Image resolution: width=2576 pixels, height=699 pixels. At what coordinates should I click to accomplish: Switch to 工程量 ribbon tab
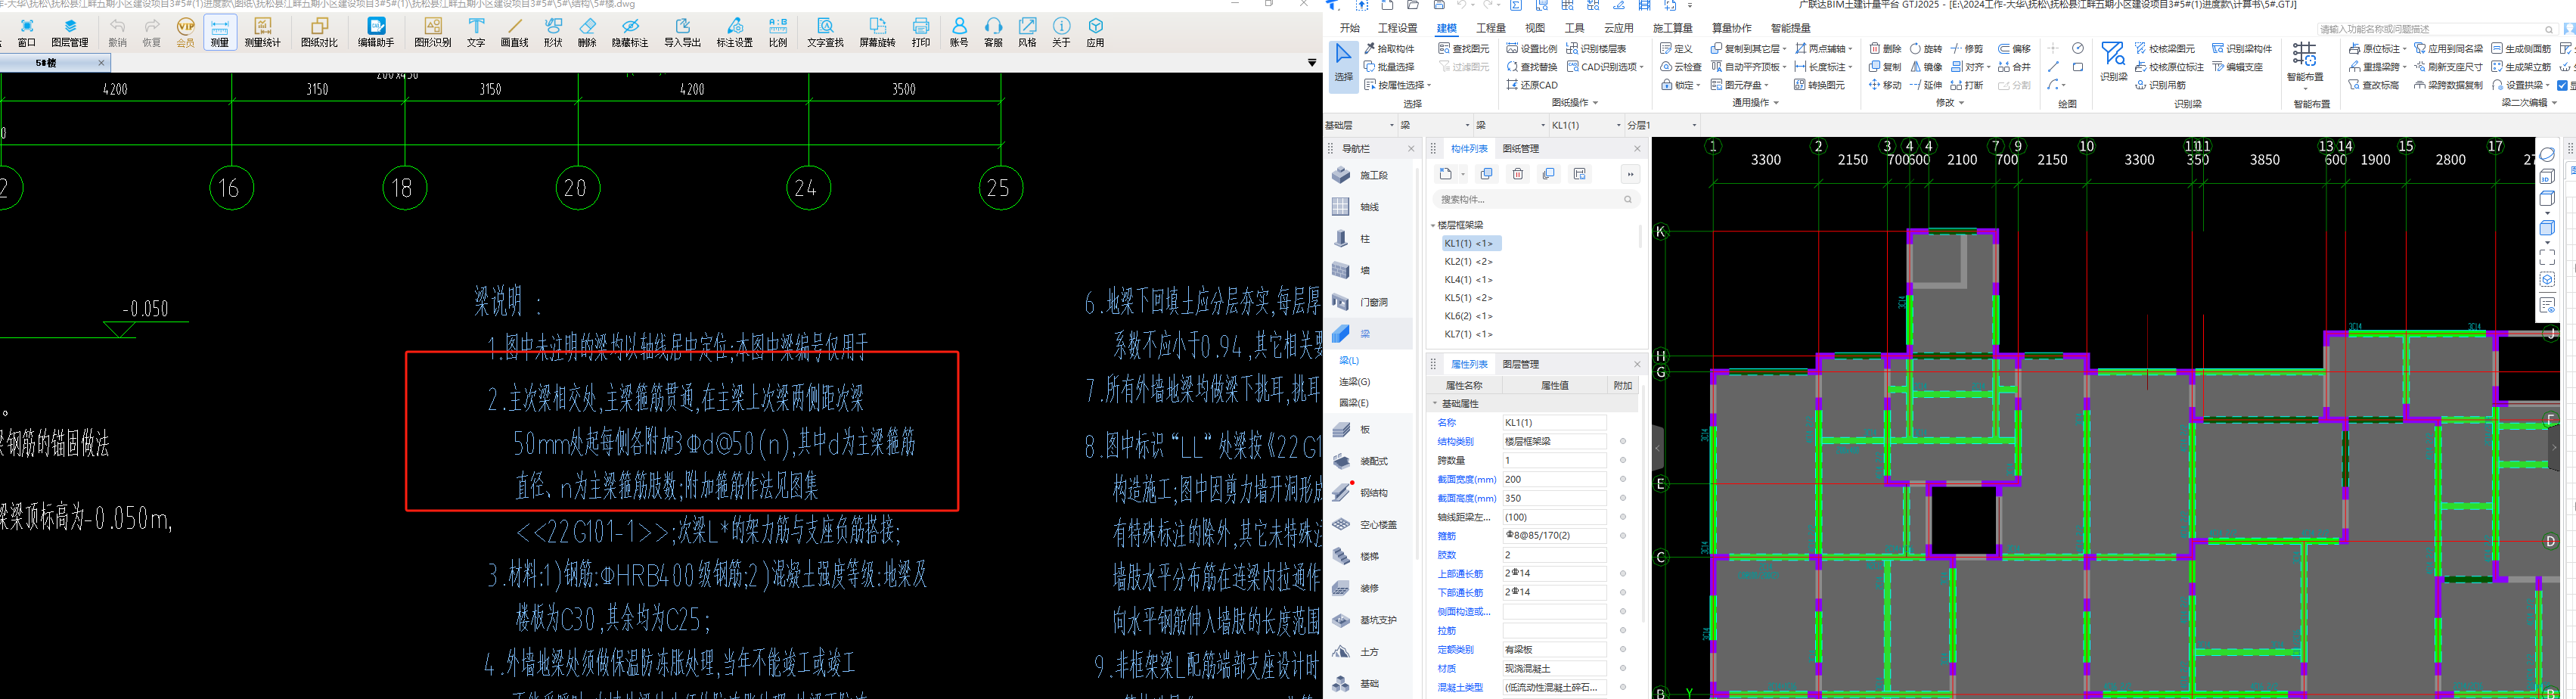click(1490, 28)
